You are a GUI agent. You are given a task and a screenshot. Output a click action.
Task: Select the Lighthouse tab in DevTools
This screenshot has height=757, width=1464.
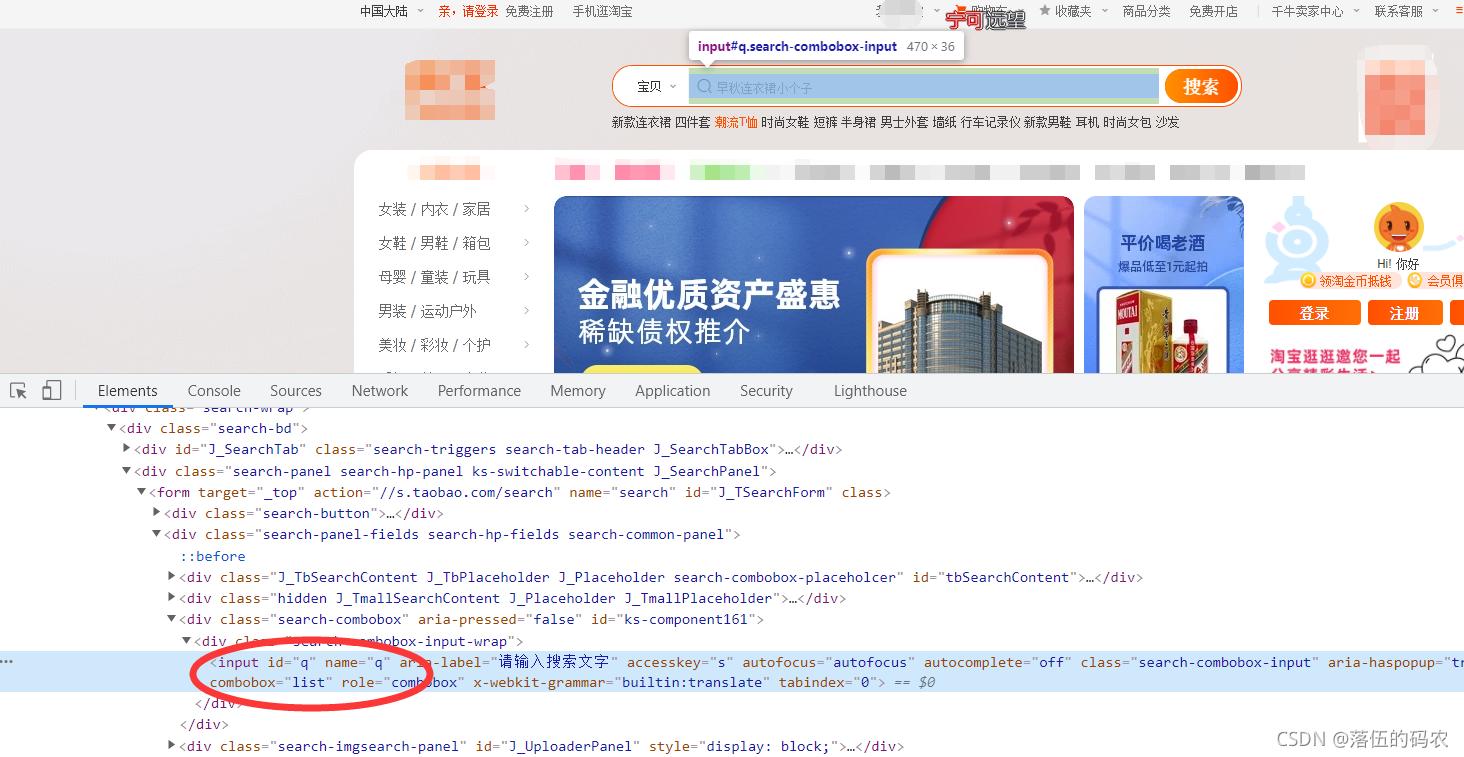pos(869,390)
